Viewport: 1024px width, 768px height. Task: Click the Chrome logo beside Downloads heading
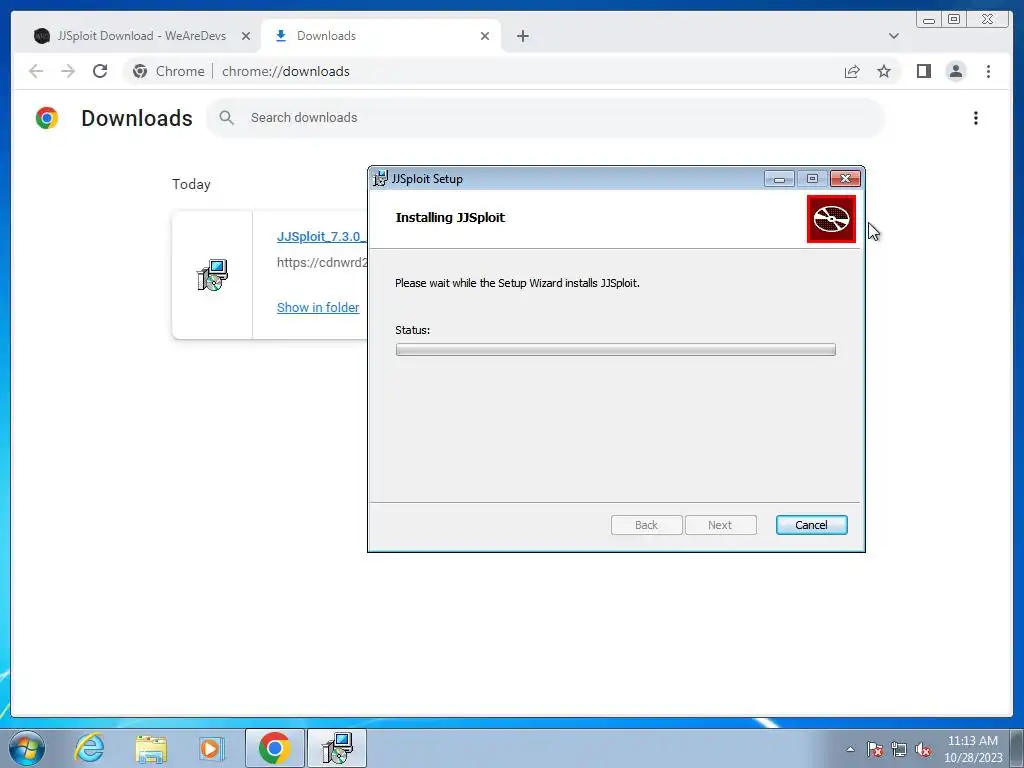tap(47, 118)
